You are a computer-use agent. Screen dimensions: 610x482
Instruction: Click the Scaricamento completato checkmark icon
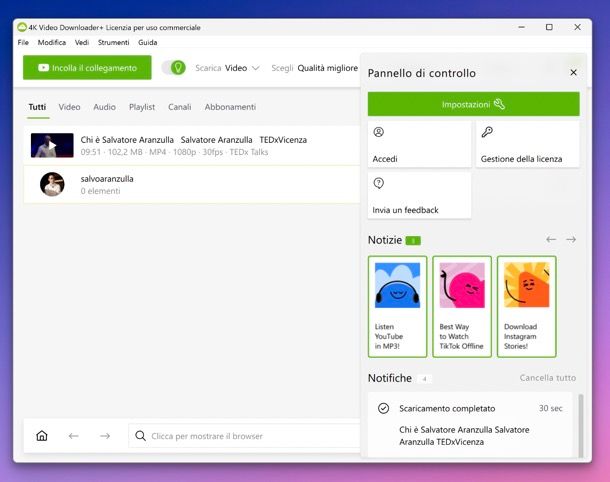tap(383, 408)
